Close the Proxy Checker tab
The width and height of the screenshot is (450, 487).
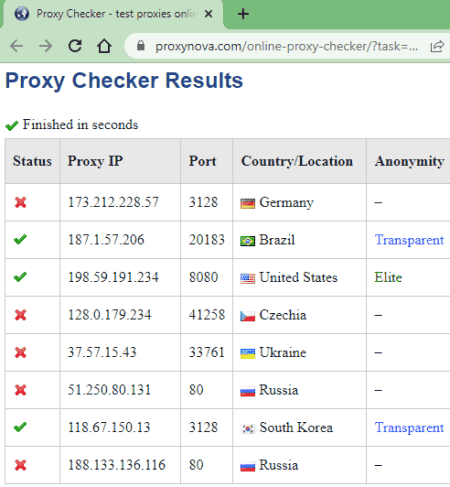point(208,14)
